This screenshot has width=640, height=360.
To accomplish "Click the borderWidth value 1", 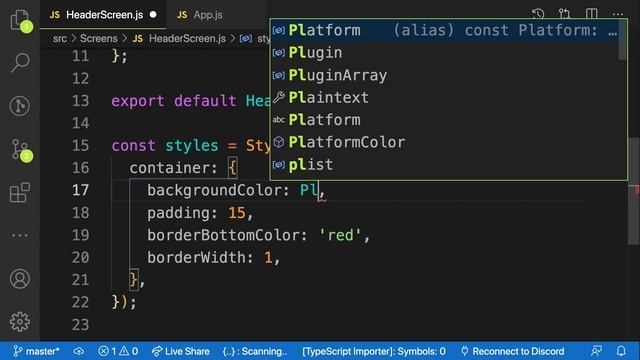I will pos(268,258).
